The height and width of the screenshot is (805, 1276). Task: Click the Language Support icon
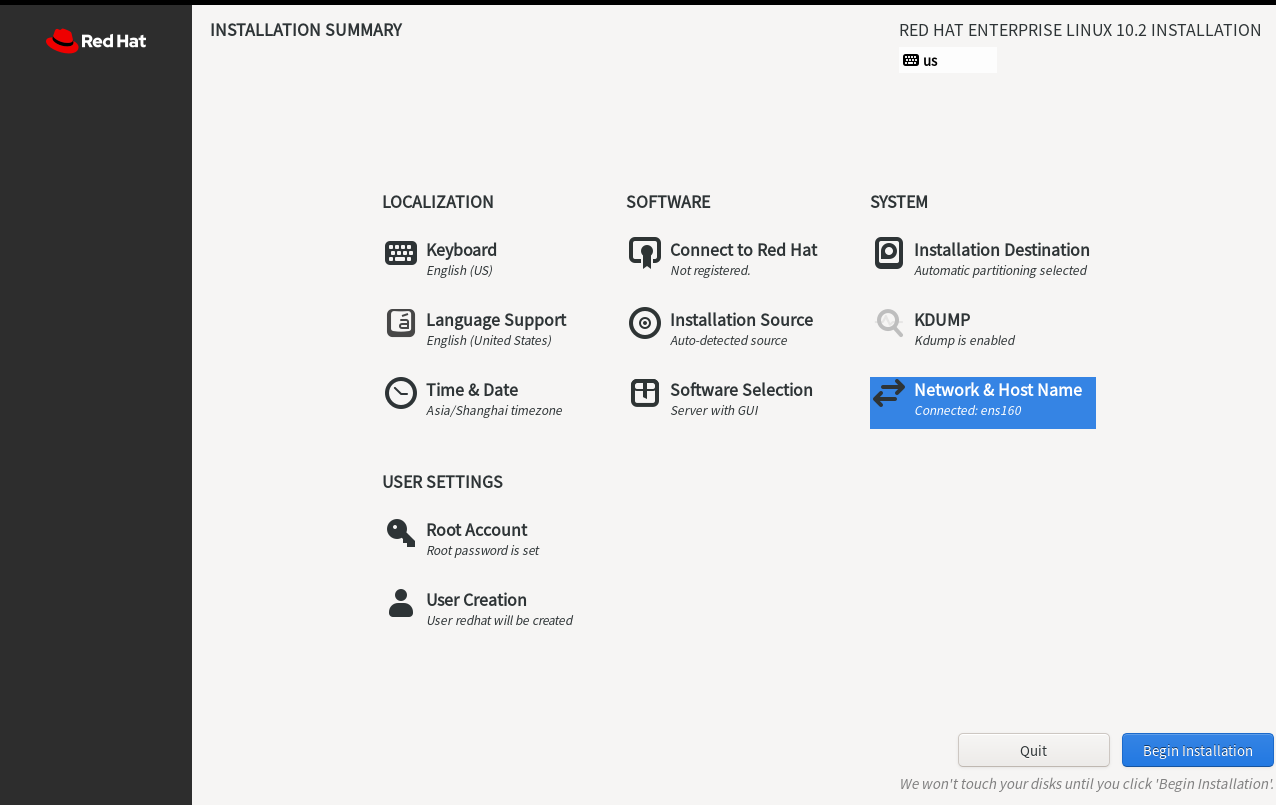401,323
